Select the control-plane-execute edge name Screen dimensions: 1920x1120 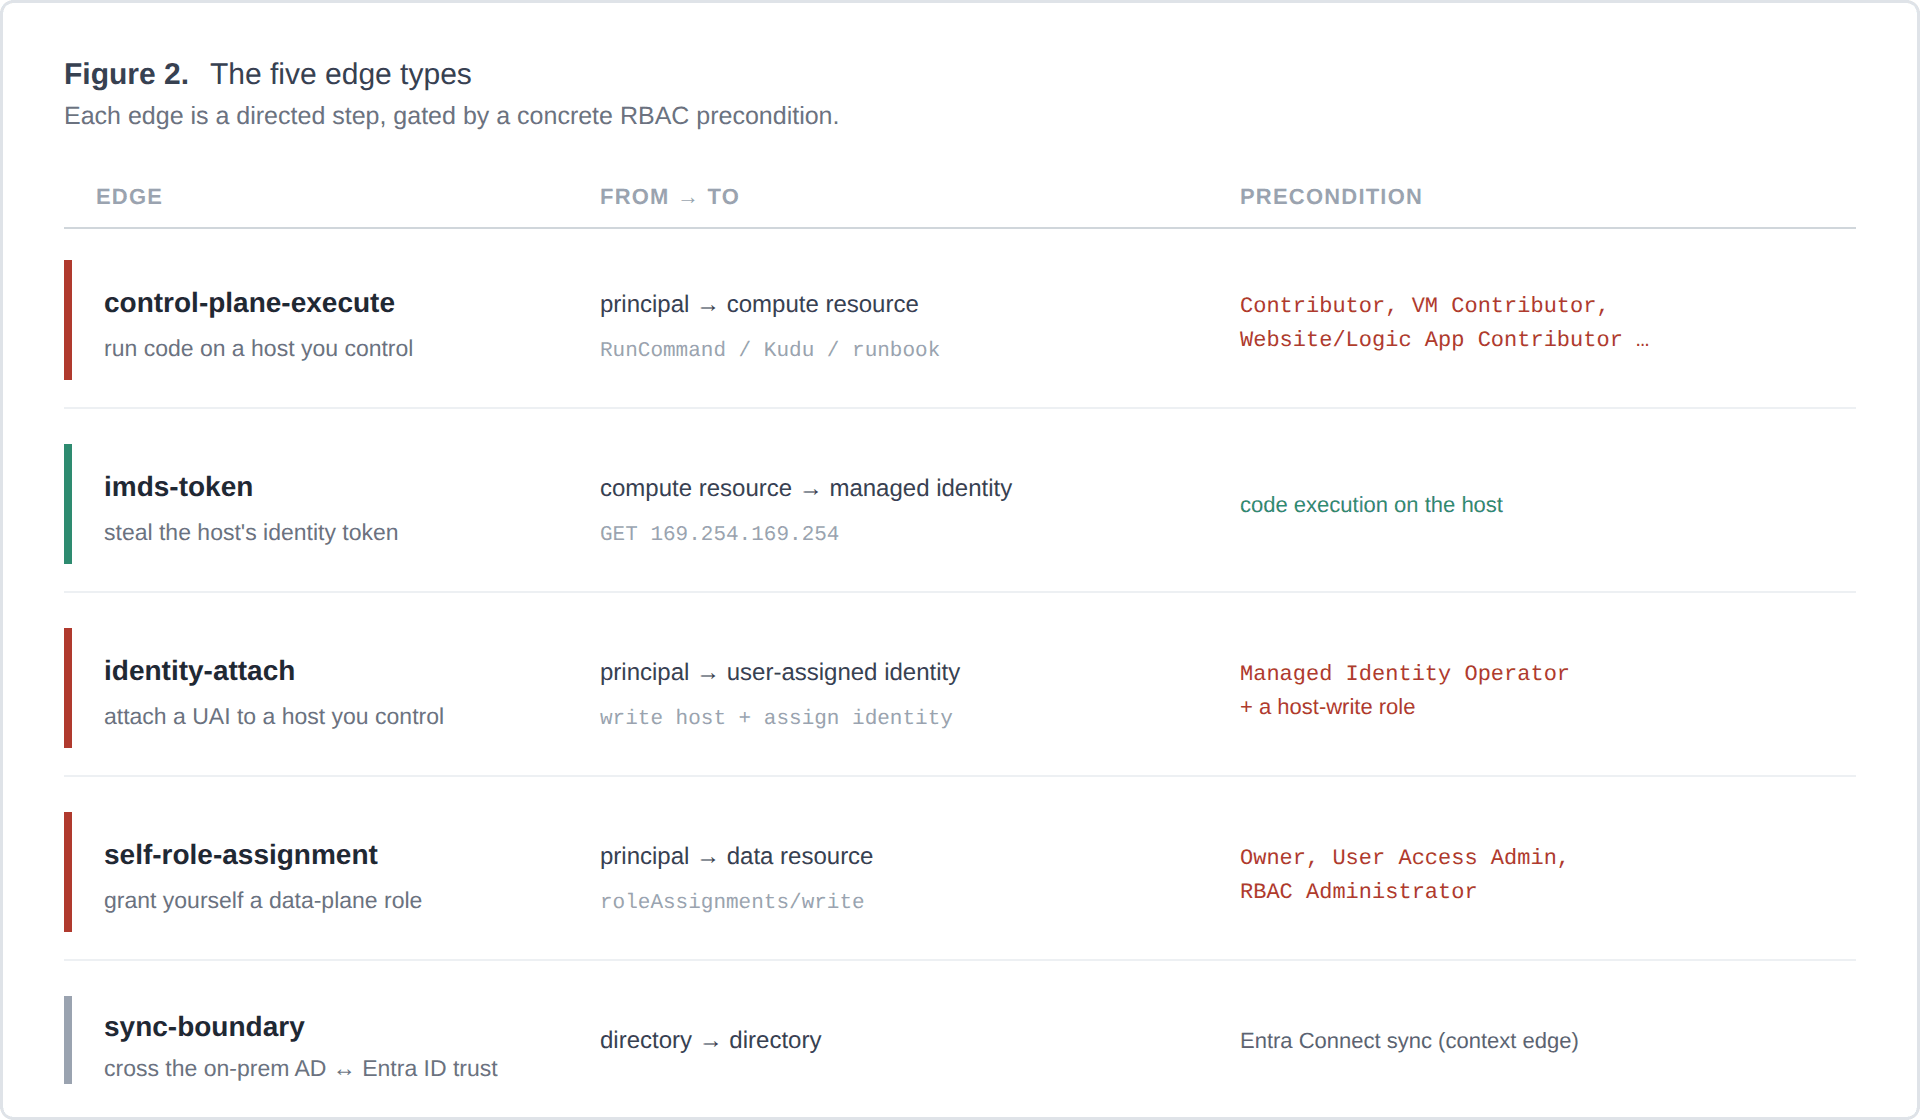coord(249,303)
